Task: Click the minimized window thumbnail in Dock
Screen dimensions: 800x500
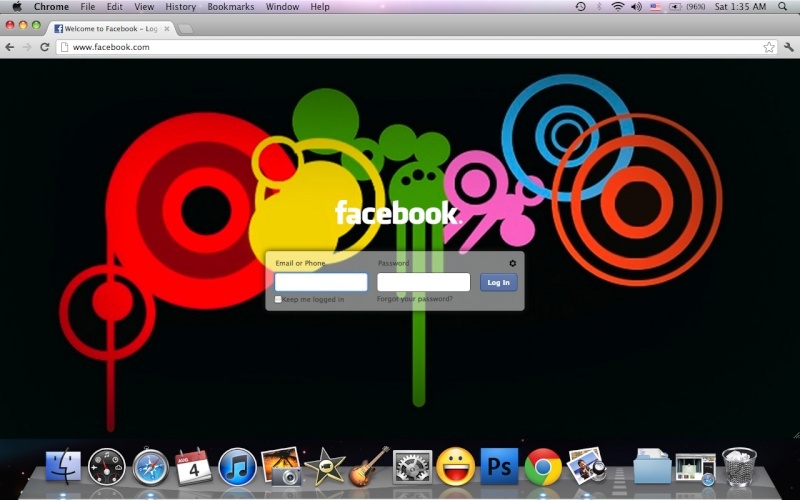Action: pyautogui.click(x=695, y=468)
